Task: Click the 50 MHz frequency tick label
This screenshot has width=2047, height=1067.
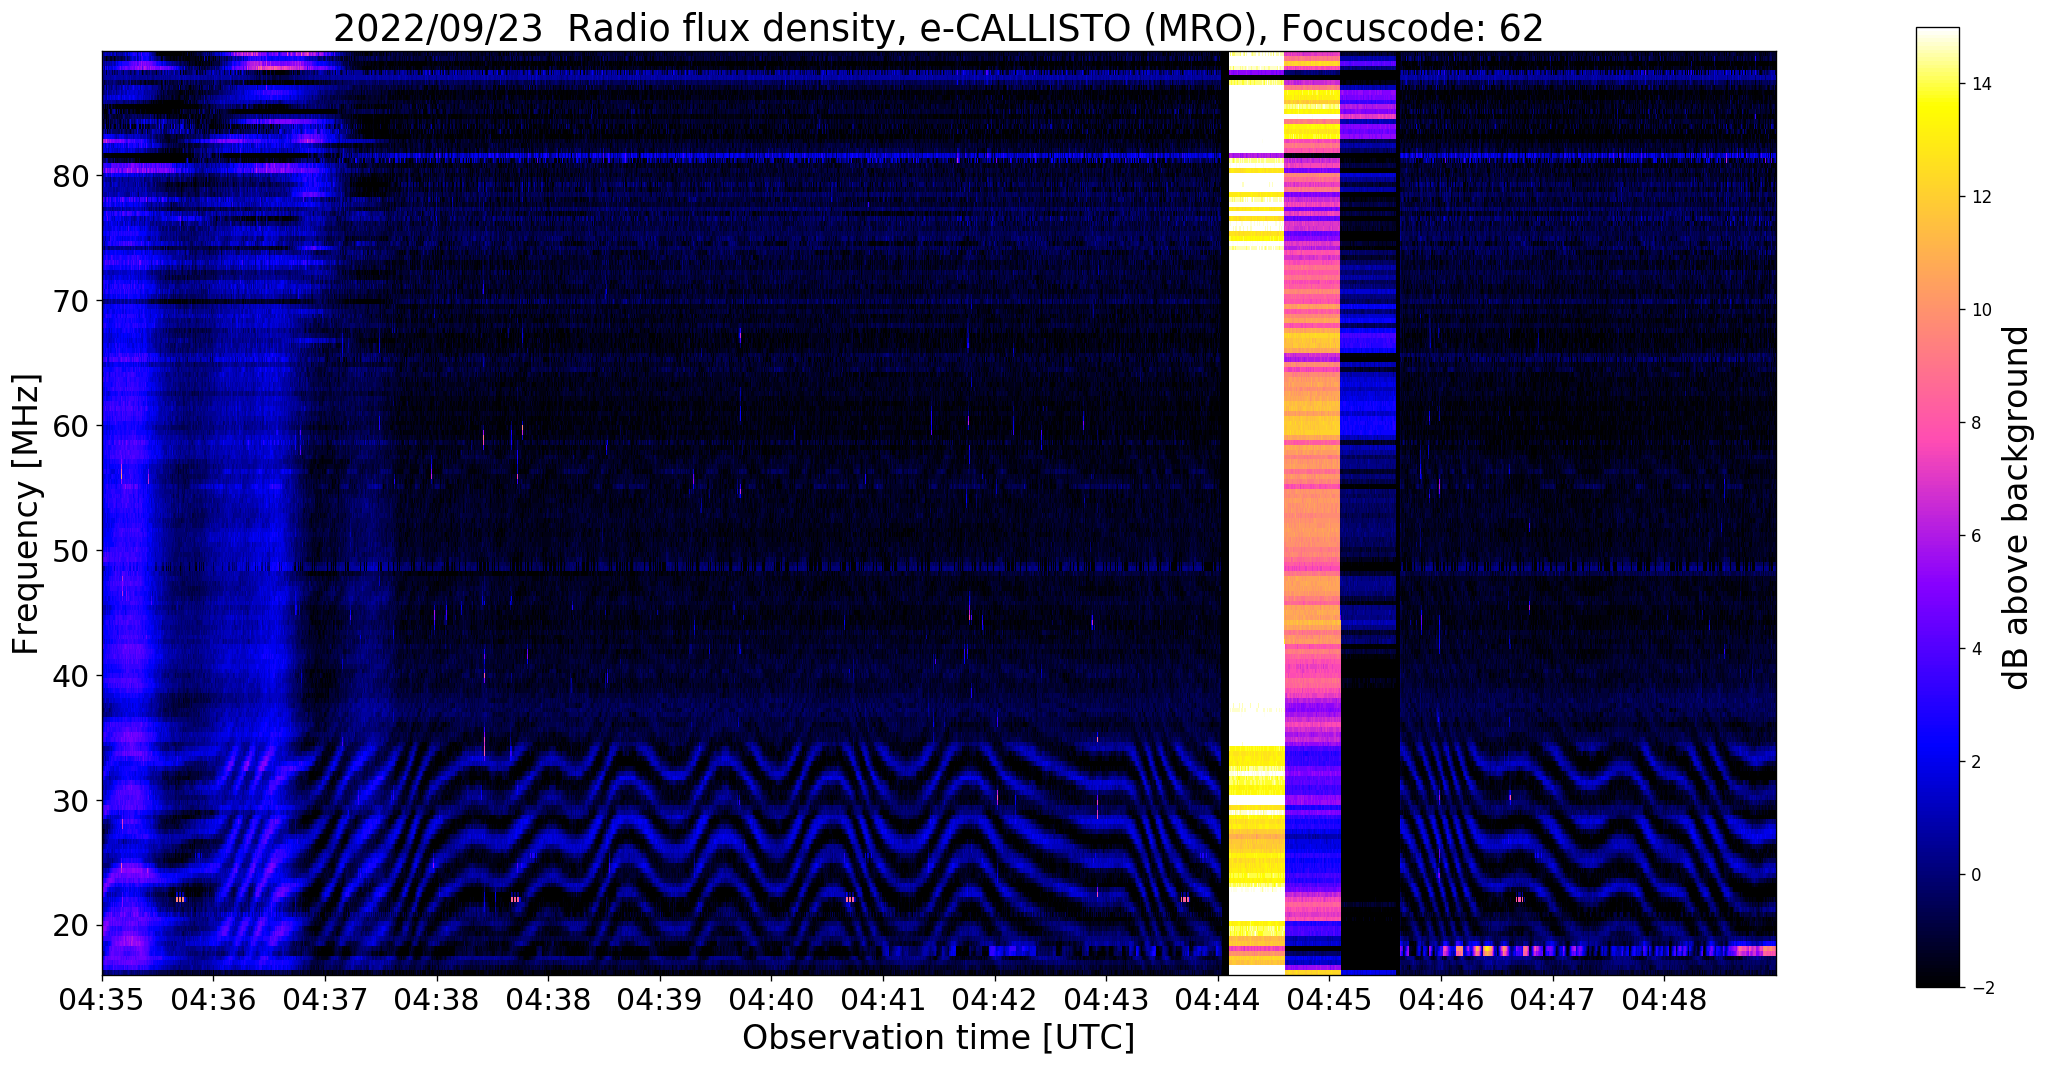Action: click(x=71, y=552)
